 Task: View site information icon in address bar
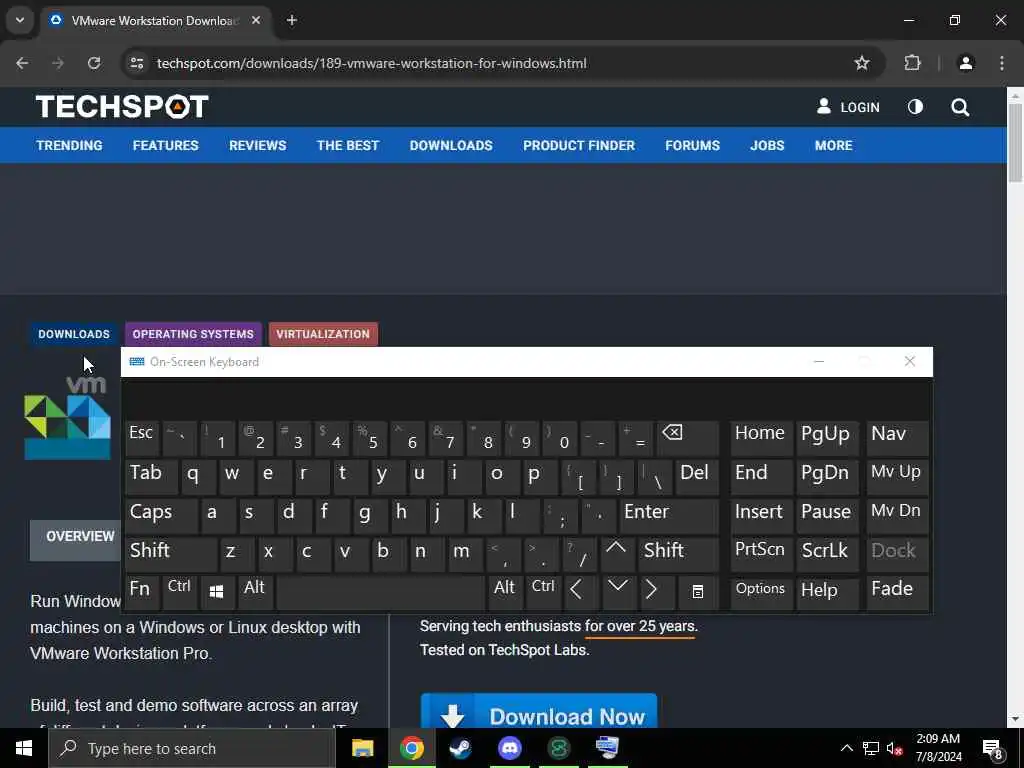point(136,63)
